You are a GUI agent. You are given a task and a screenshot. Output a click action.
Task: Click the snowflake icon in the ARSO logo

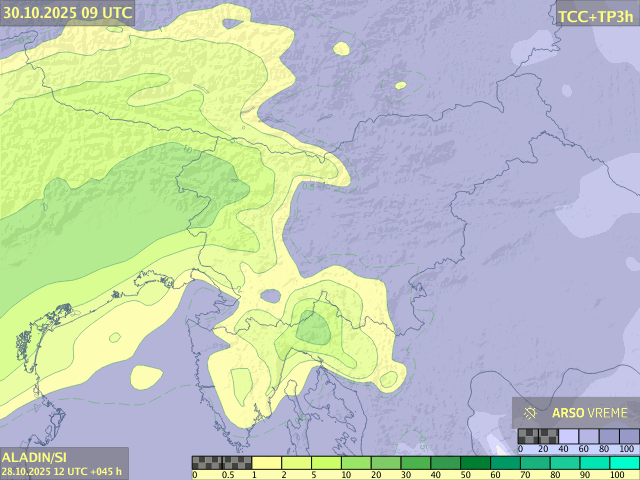pyautogui.click(x=531, y=412)
